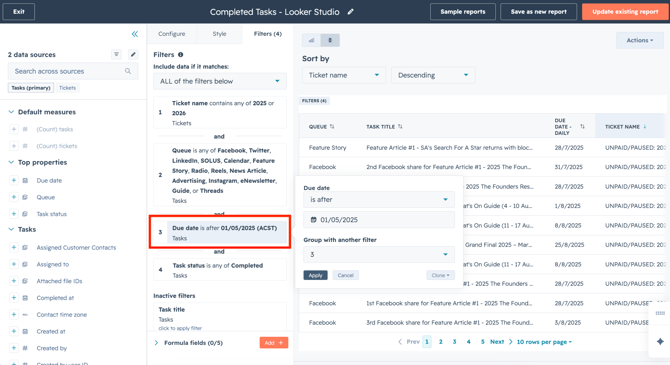Open Sample reports
Screen dimensions: 670x365
[x=463, y=12]
